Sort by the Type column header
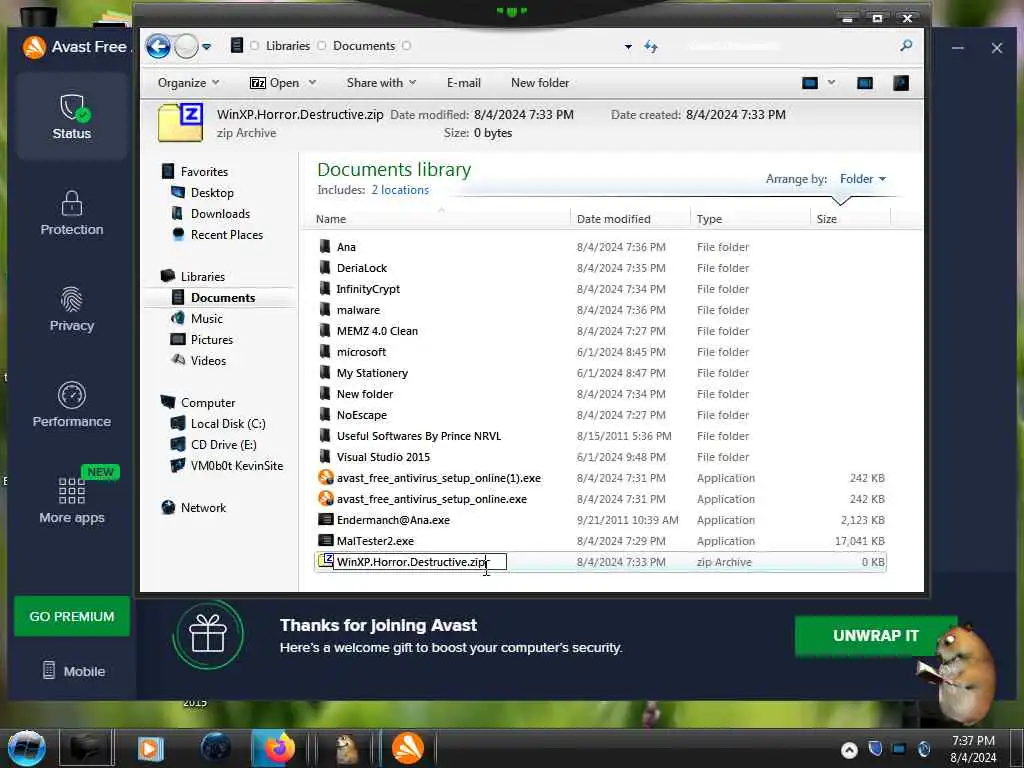1024x768 pixels. pyautogui.click(x=750, y=219)
